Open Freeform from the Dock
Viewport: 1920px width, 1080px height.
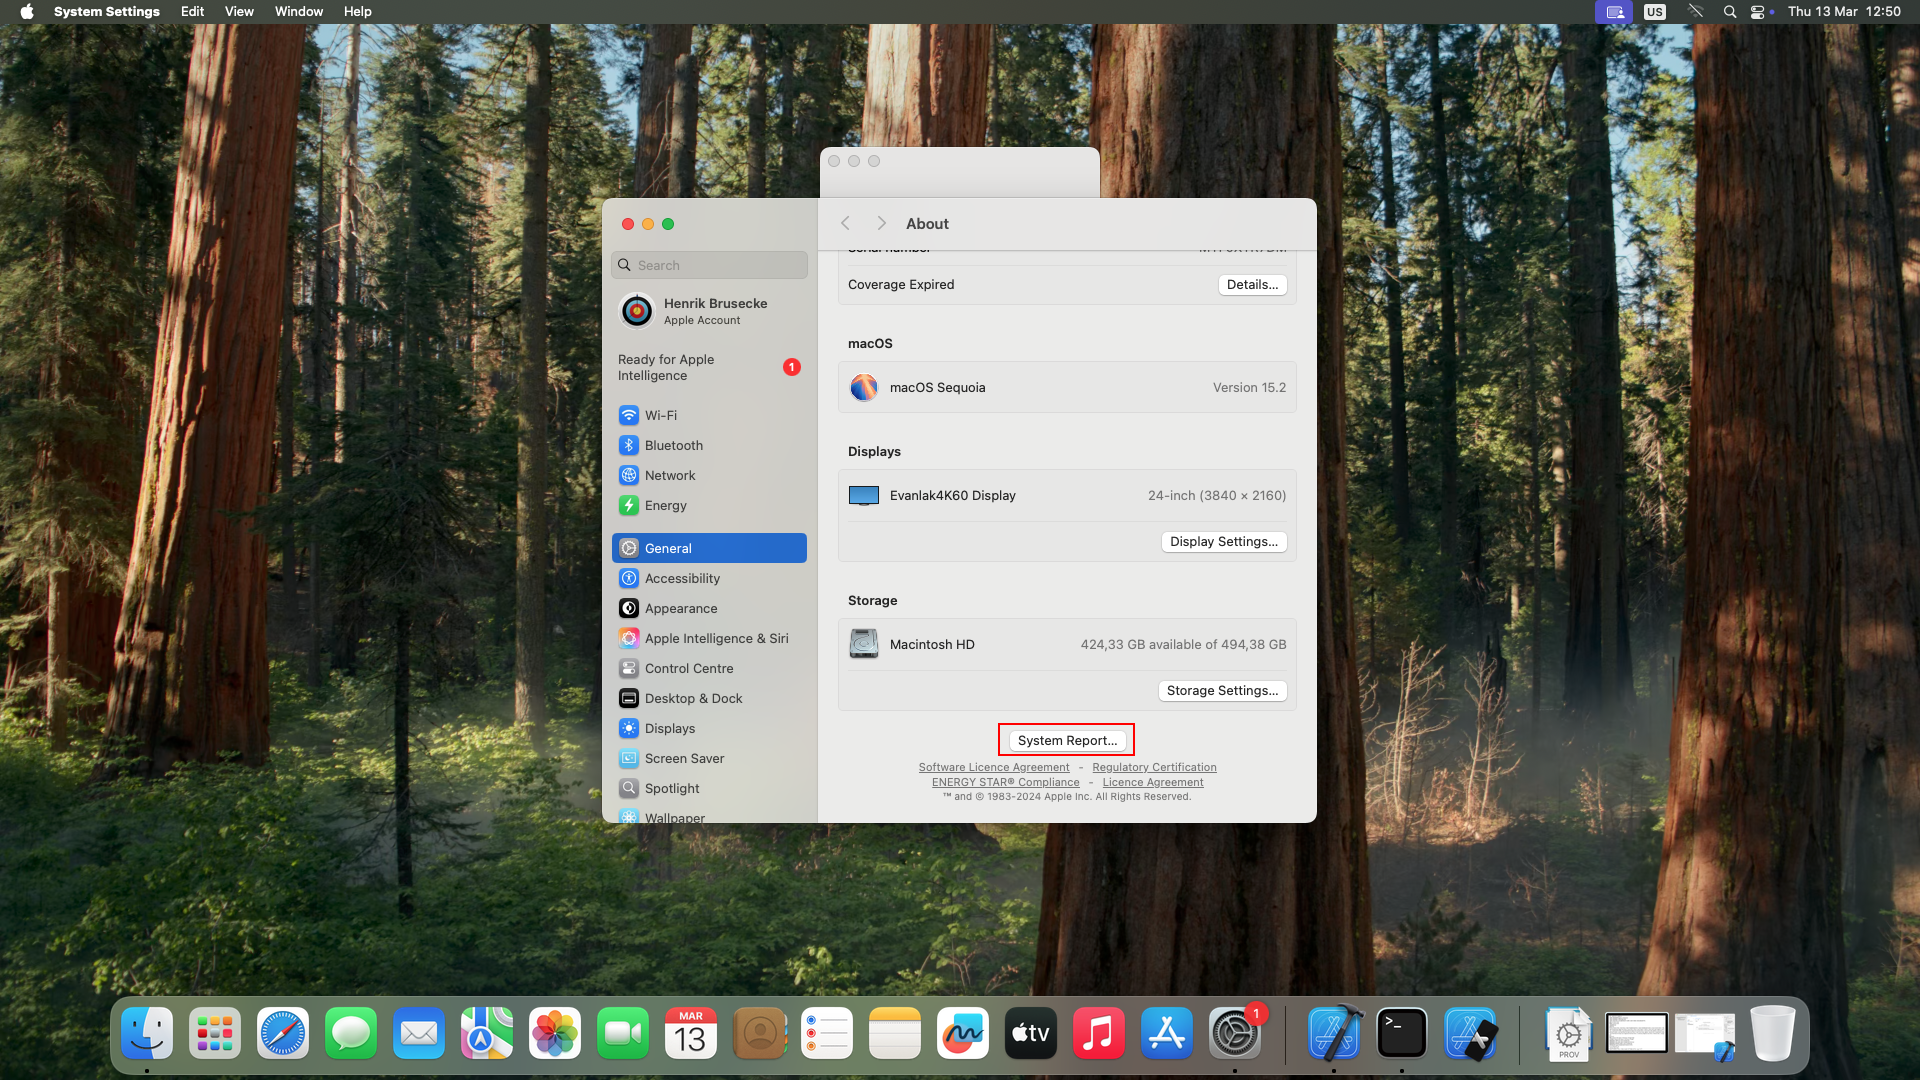point(963,1033)
